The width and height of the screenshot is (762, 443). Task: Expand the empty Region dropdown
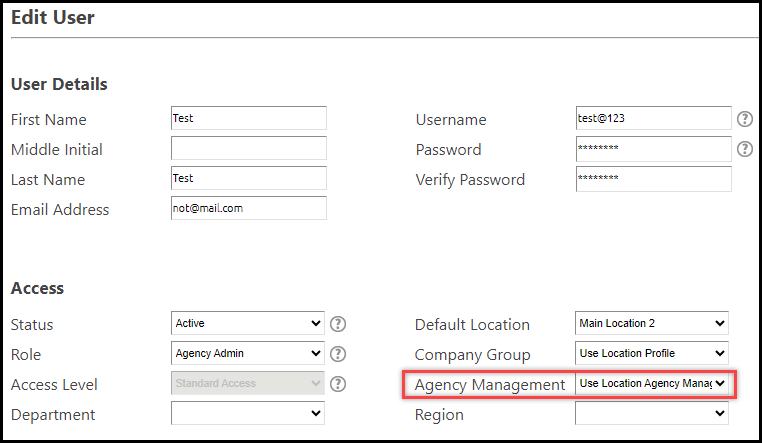point(652,413)
